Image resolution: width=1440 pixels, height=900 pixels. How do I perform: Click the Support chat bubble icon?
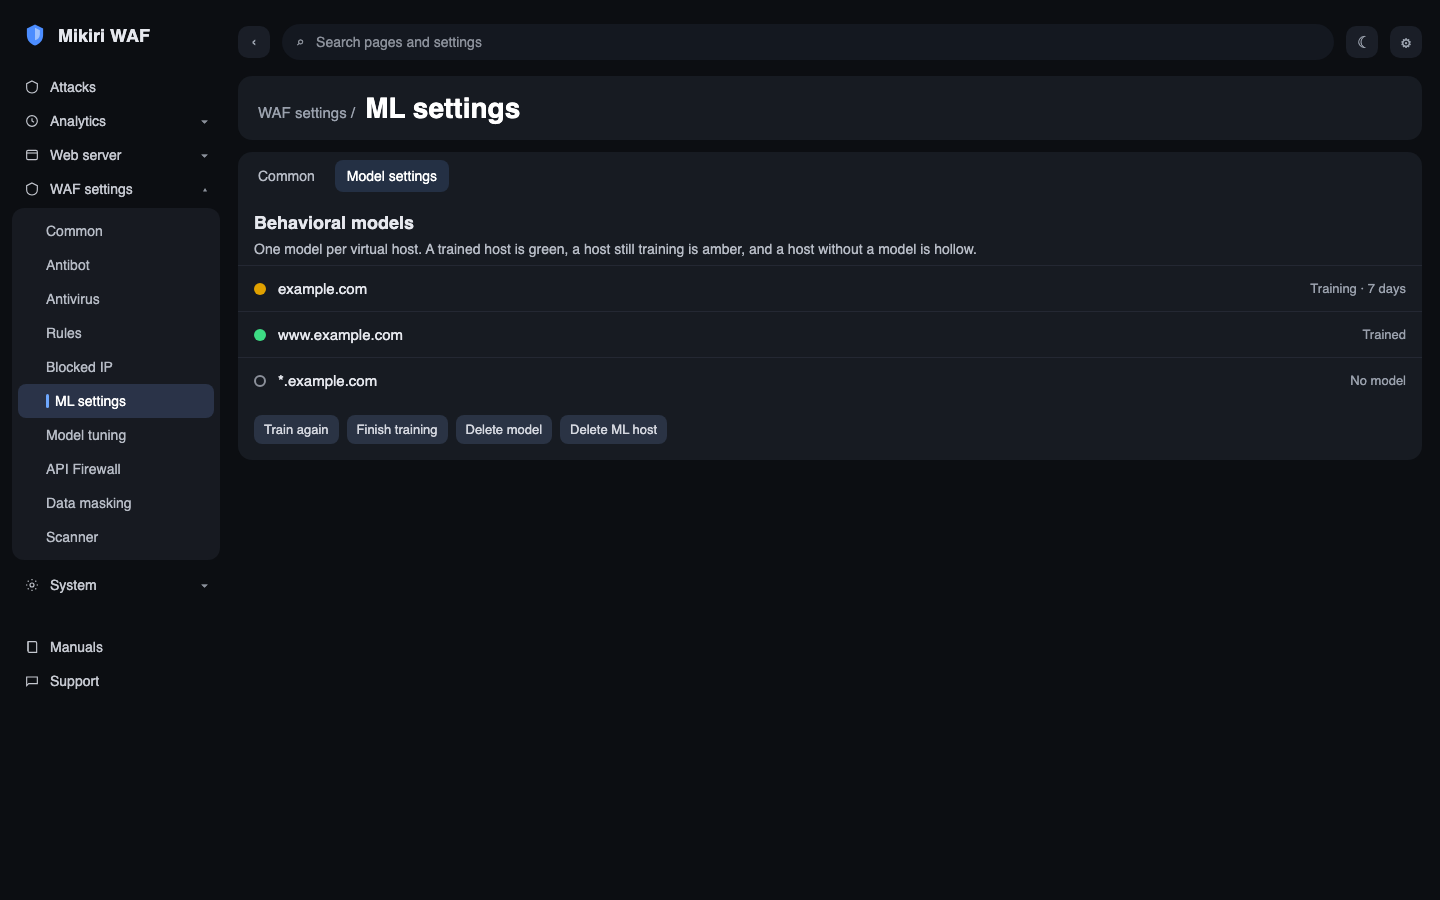coord(32,681)
